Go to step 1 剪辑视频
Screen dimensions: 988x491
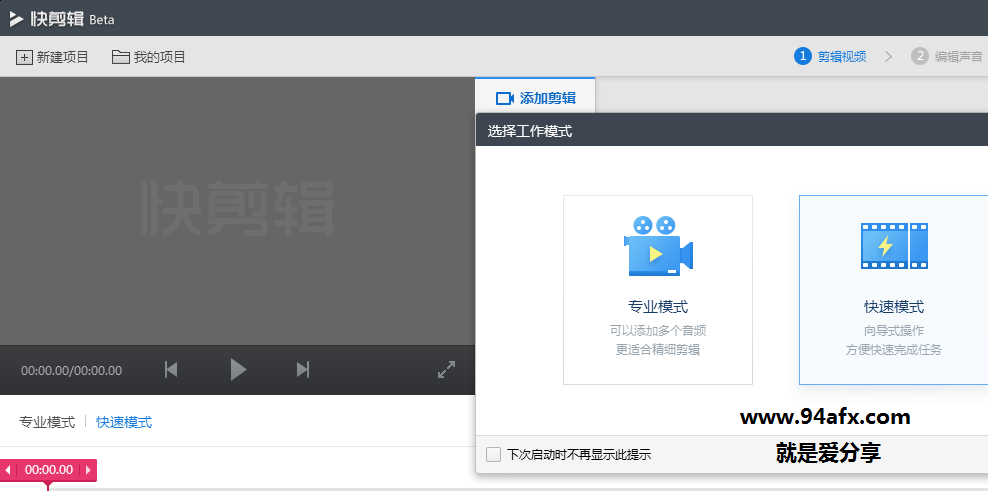click(x=830, y=57)
